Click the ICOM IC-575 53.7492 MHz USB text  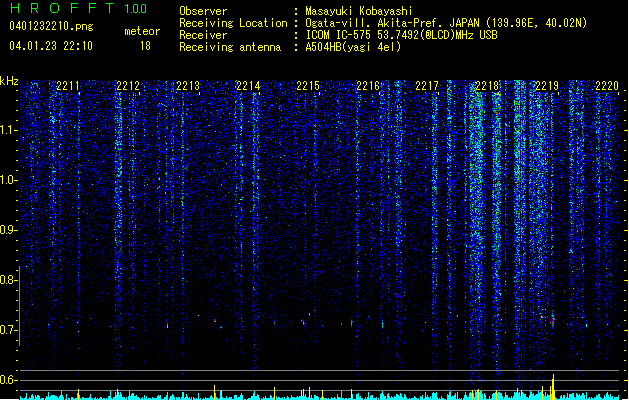pyautogui.click(x=401, y=35)
